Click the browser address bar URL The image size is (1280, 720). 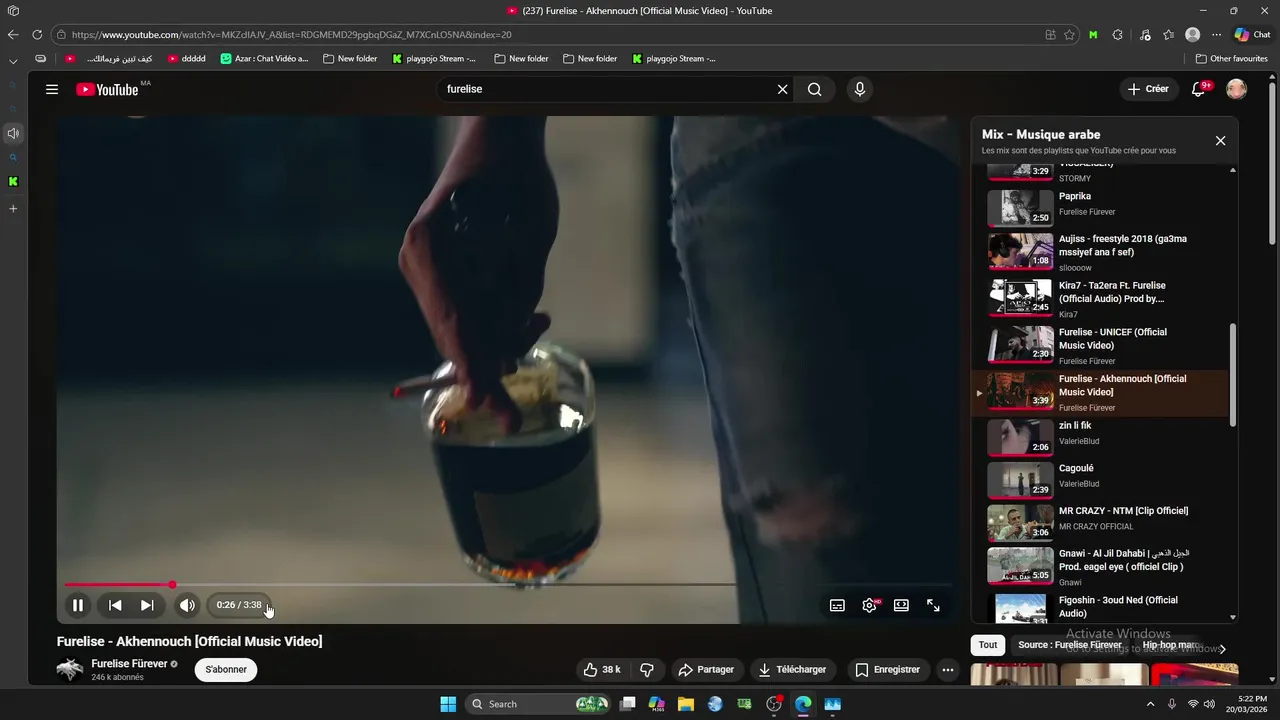point(292,34)
